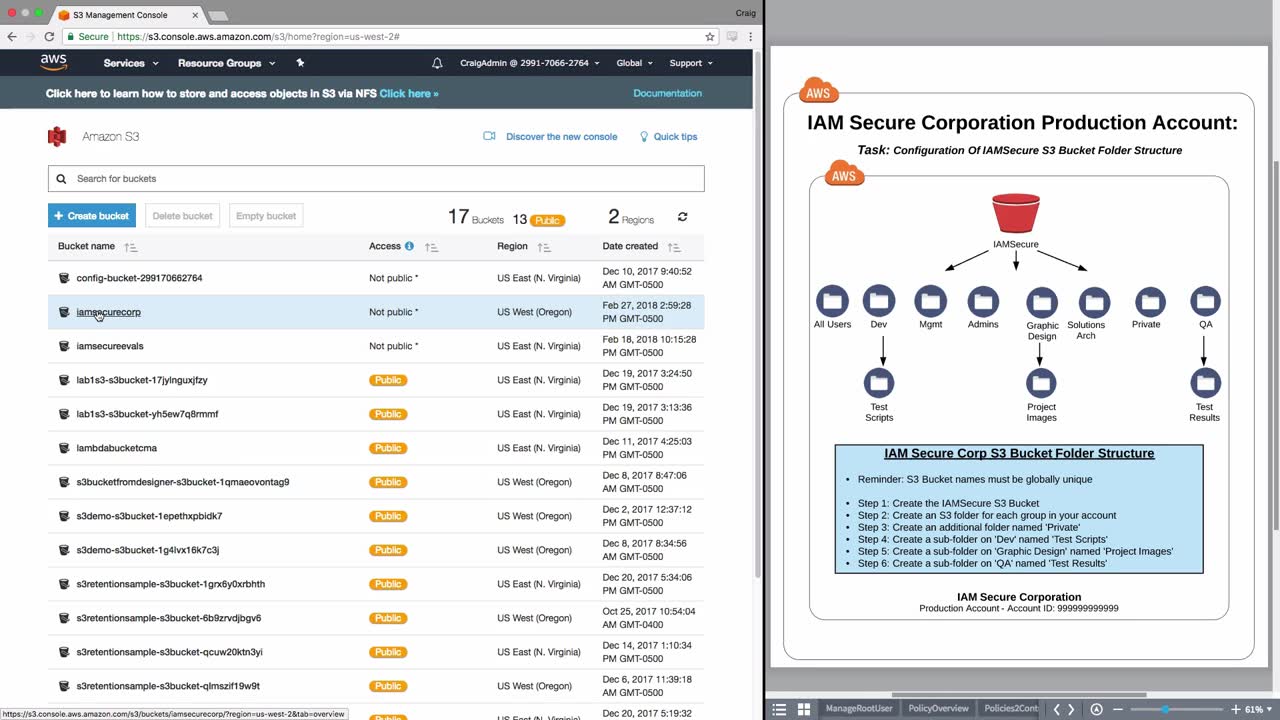Screen dimensions: 1280x720
Task: Open the 61% zoom level dropdown
Action: pos(1258,709)
